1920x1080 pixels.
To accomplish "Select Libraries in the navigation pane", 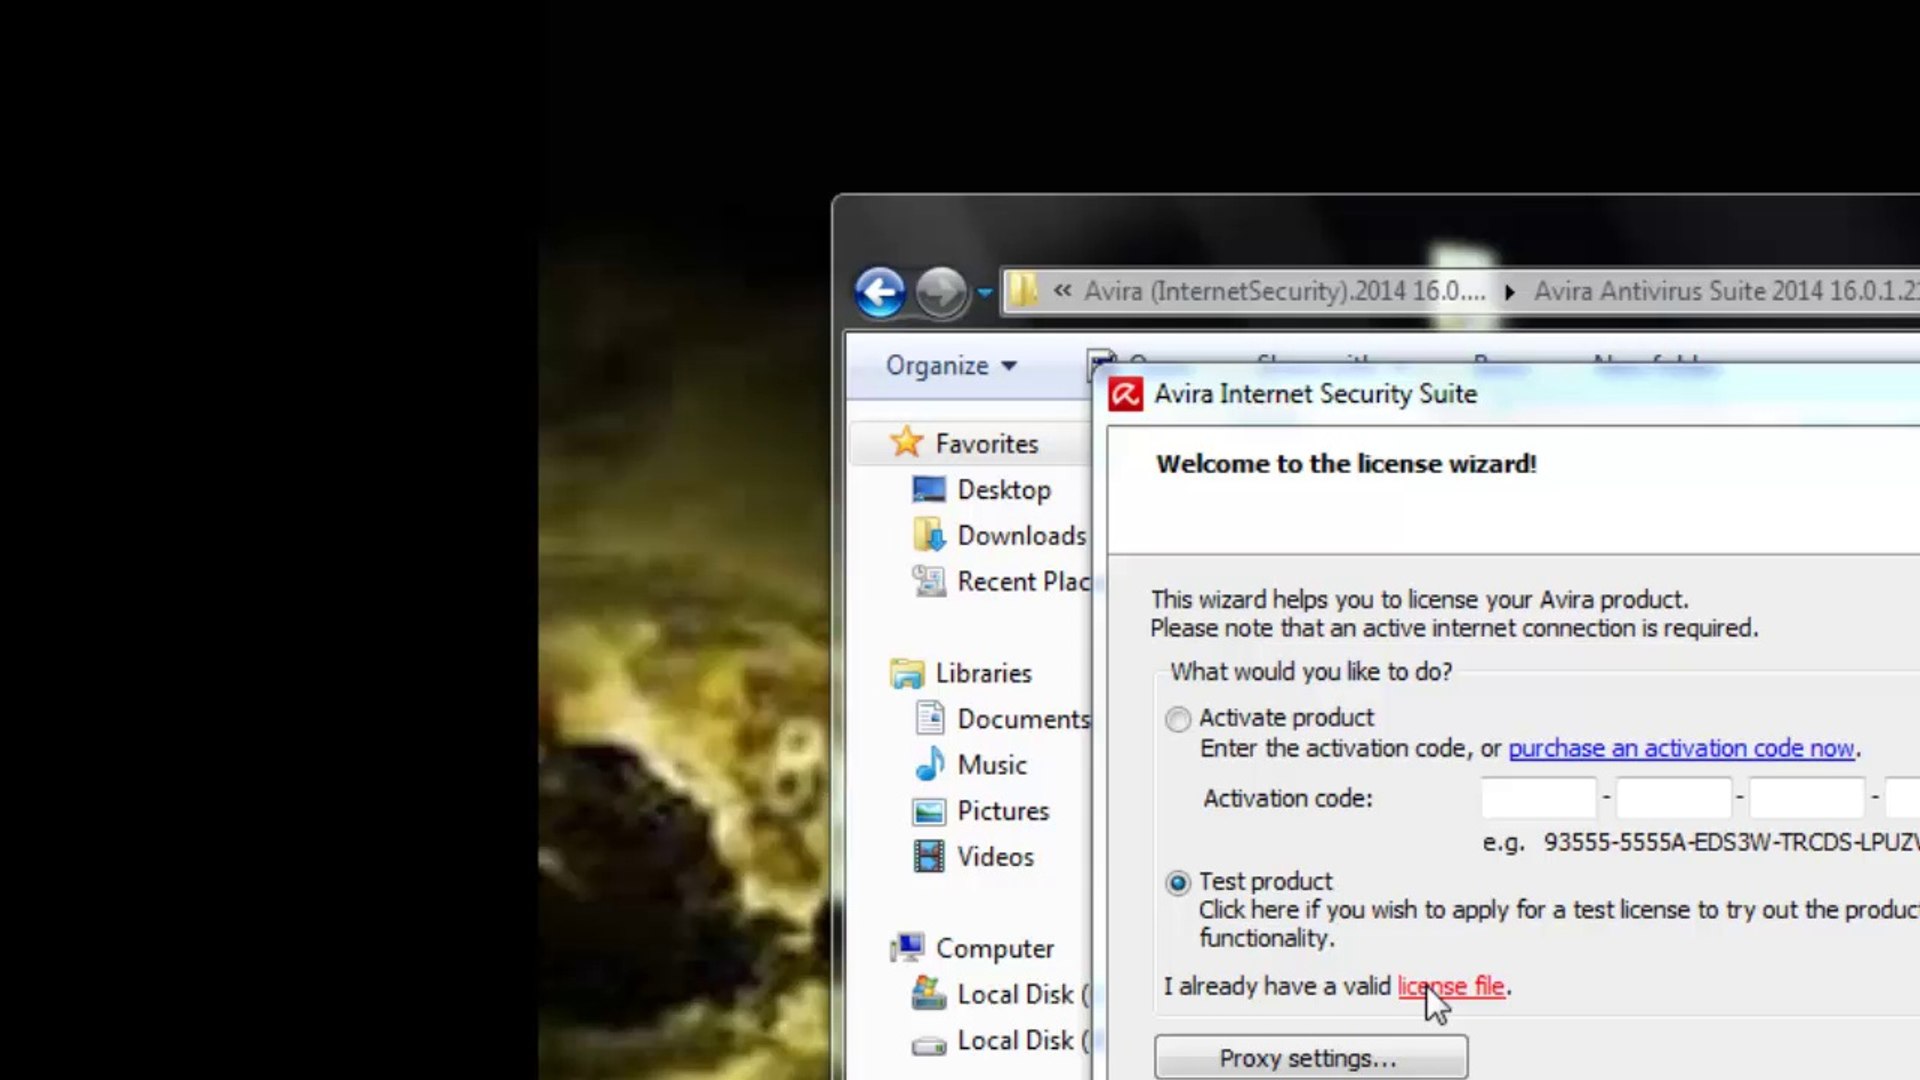I will coord(982,673).
